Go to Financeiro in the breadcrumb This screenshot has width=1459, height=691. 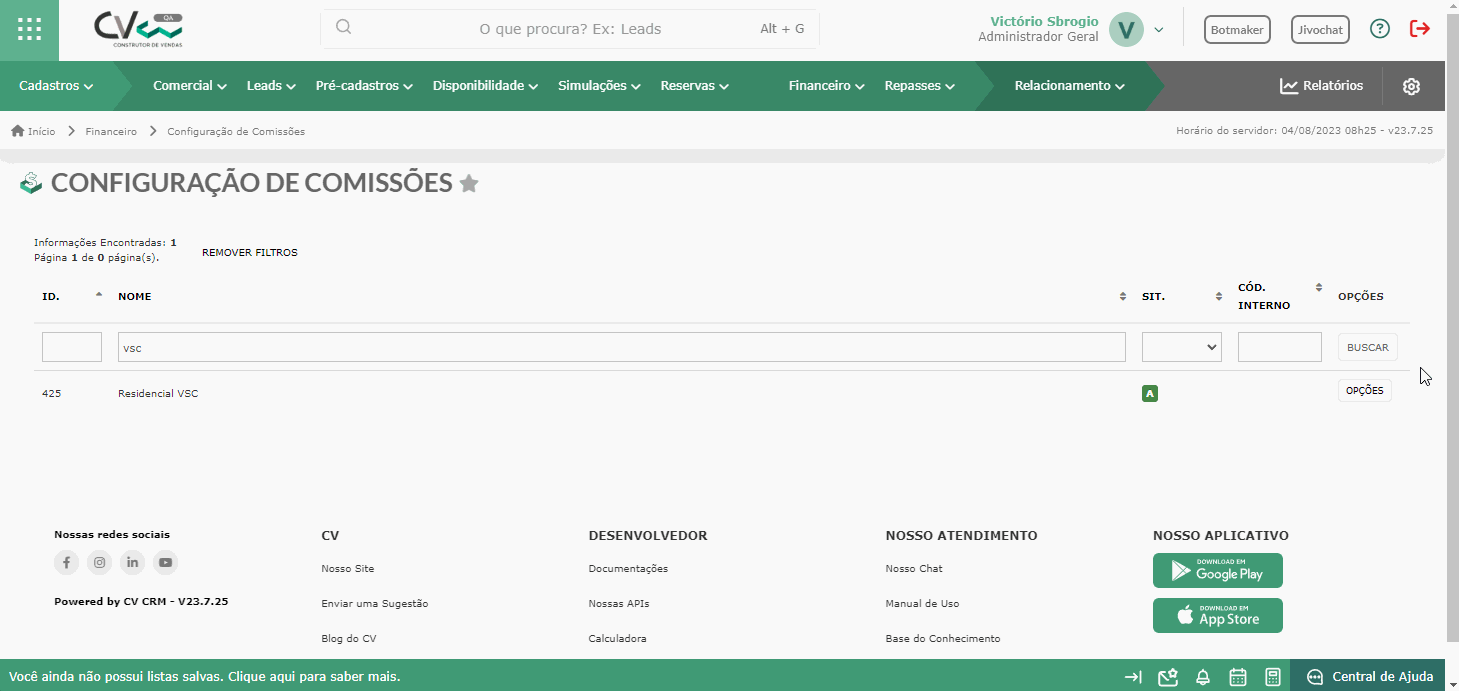(111, 131)
